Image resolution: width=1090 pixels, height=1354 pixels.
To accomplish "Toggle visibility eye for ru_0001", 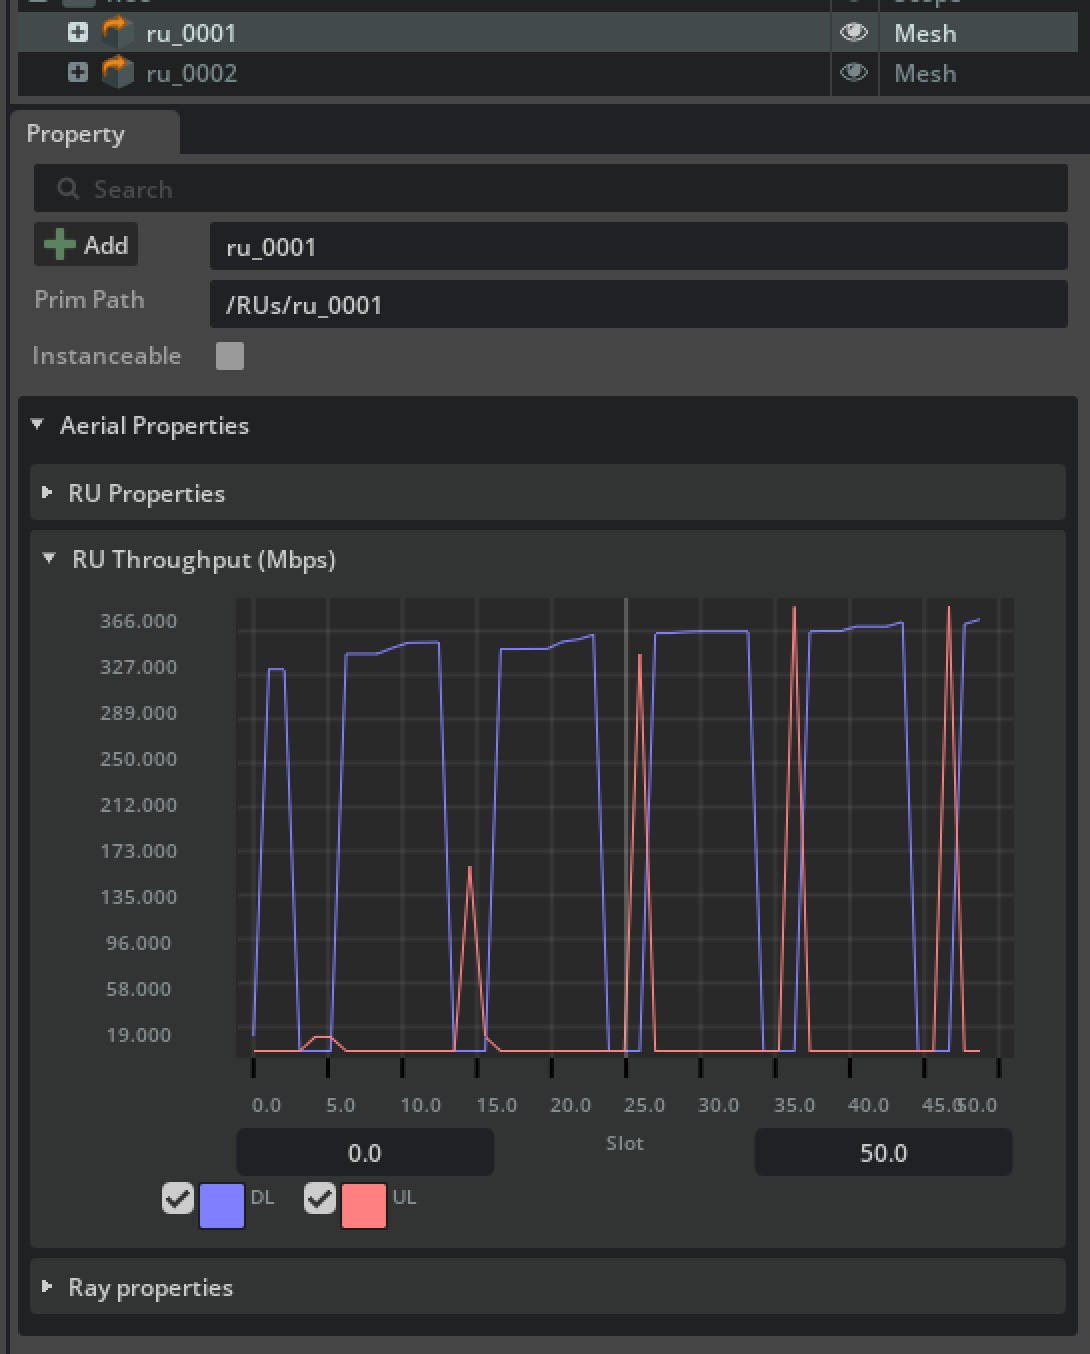I will tap(853, 33).
